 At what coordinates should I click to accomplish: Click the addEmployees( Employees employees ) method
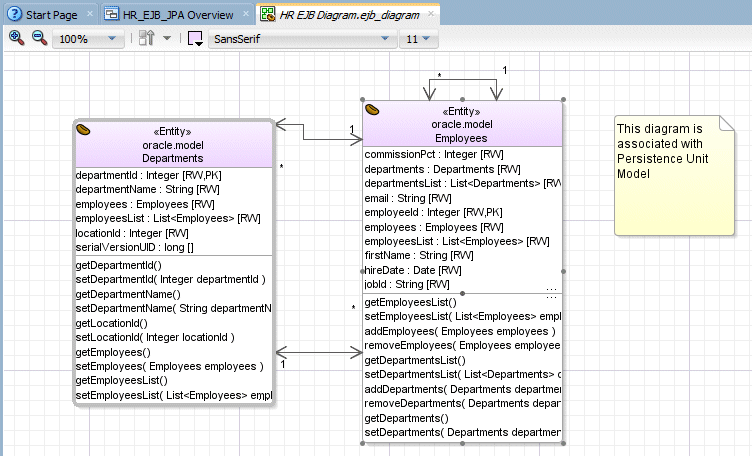click(460, 331)
